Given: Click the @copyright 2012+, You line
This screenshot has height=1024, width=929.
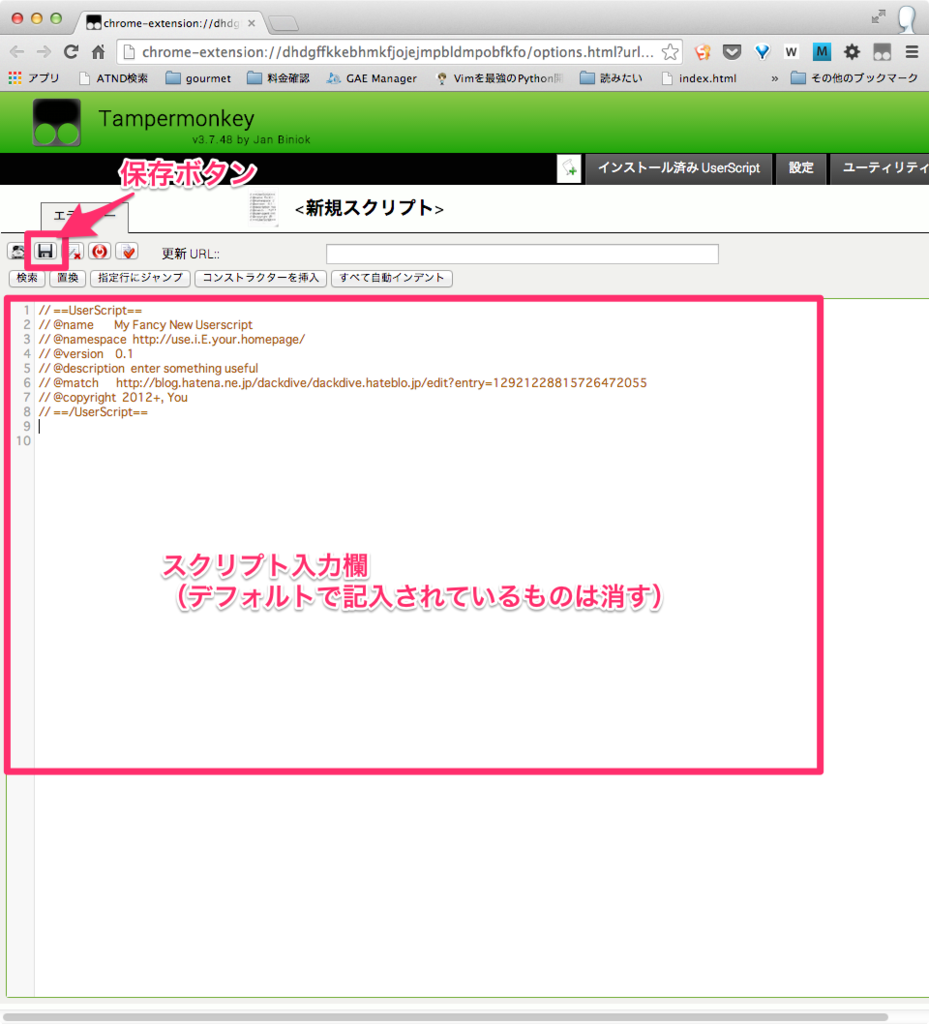Looking at the screenshot, I should click(x=113, y=397).
